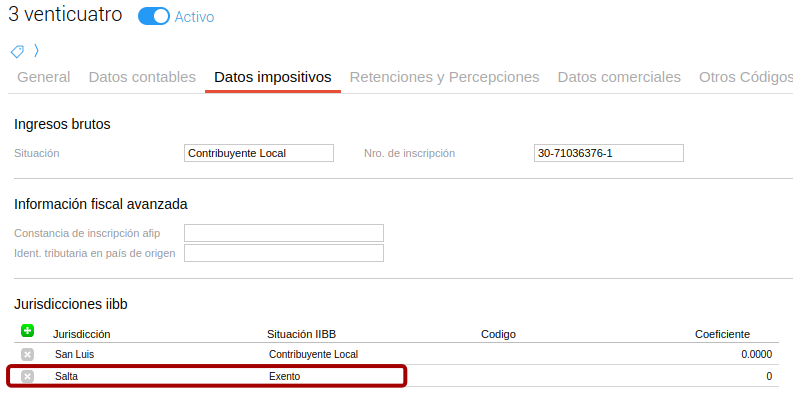This screenshot has width=793, height=398.
Task: Click the Nro. de inscripción field
Action: click(609, 153)
